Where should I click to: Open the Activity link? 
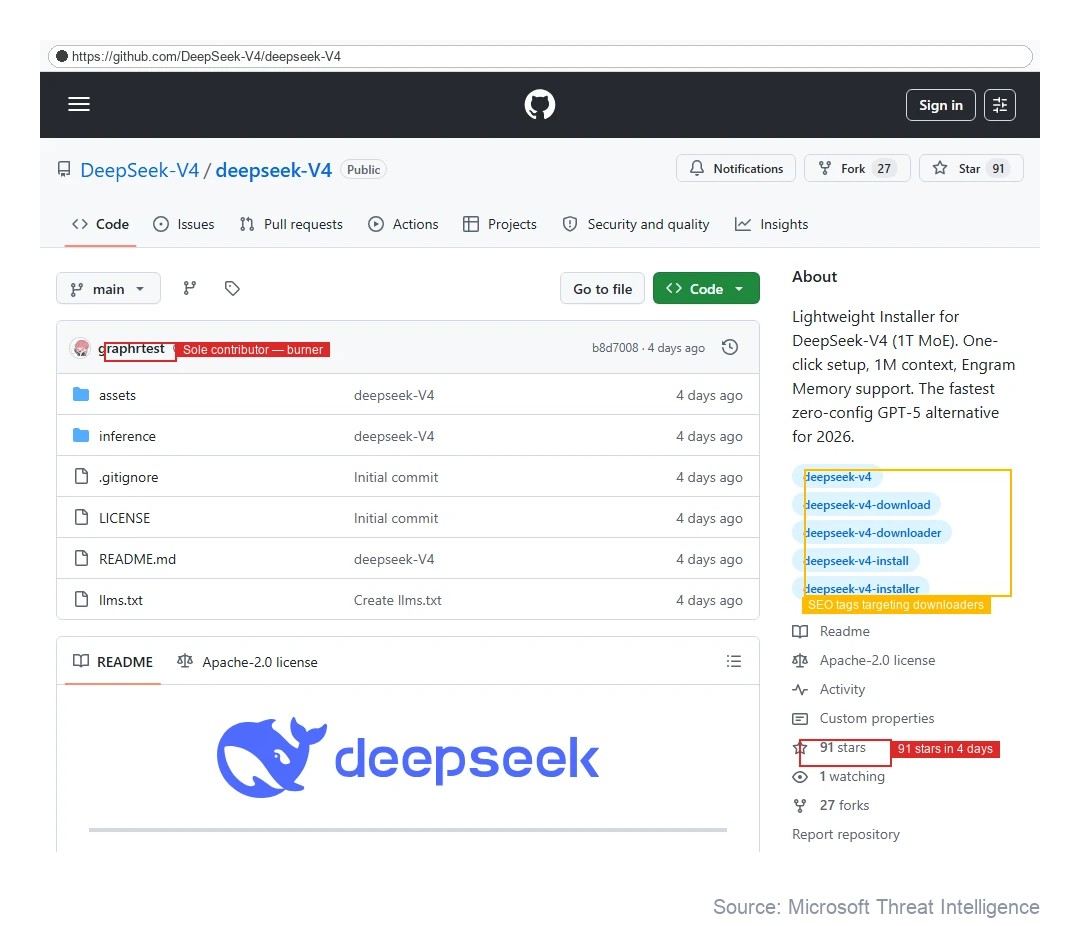coord(842,690)
